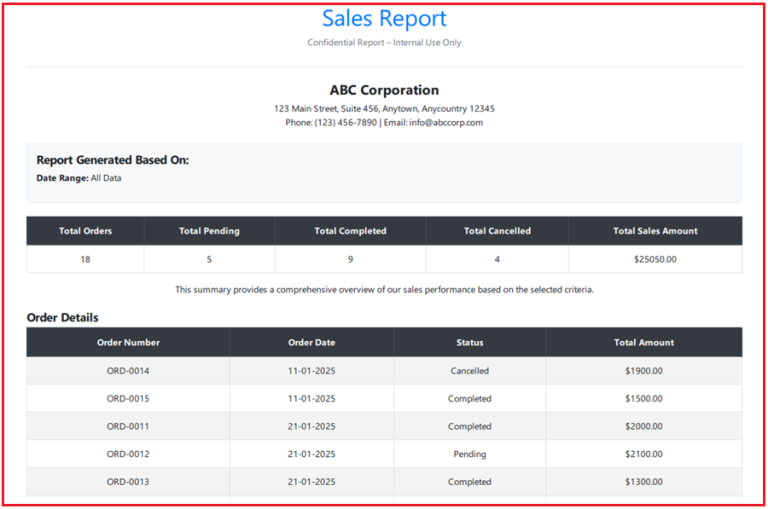Click order number ORD-0013

point(128,482)
